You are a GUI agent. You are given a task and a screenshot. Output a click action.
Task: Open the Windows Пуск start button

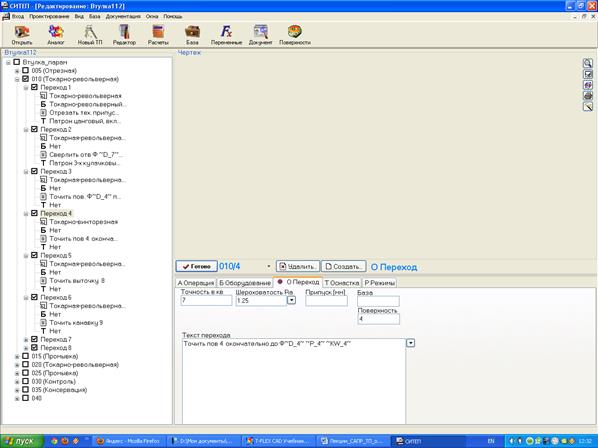[x=22, y=441]
